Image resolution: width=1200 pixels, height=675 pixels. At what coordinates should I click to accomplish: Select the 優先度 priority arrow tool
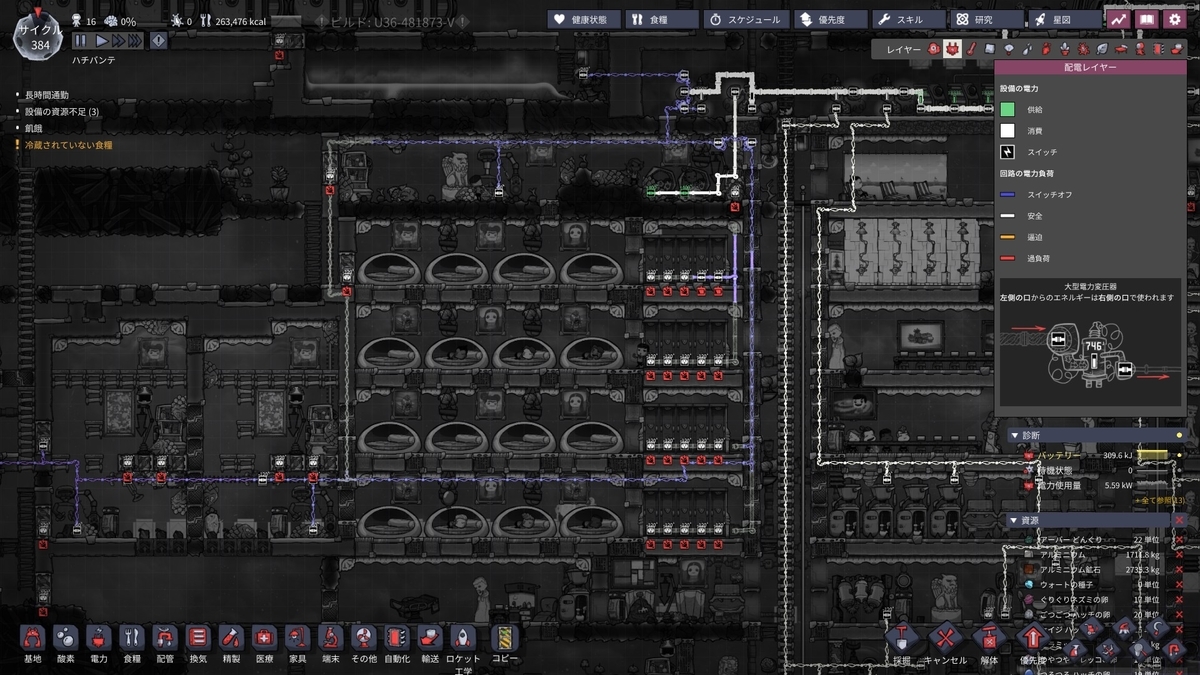click(x=1033, y=638)
